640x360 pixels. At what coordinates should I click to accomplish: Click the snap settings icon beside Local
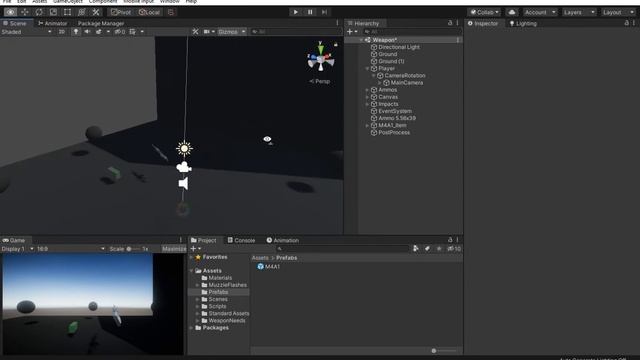click(171, 12)
